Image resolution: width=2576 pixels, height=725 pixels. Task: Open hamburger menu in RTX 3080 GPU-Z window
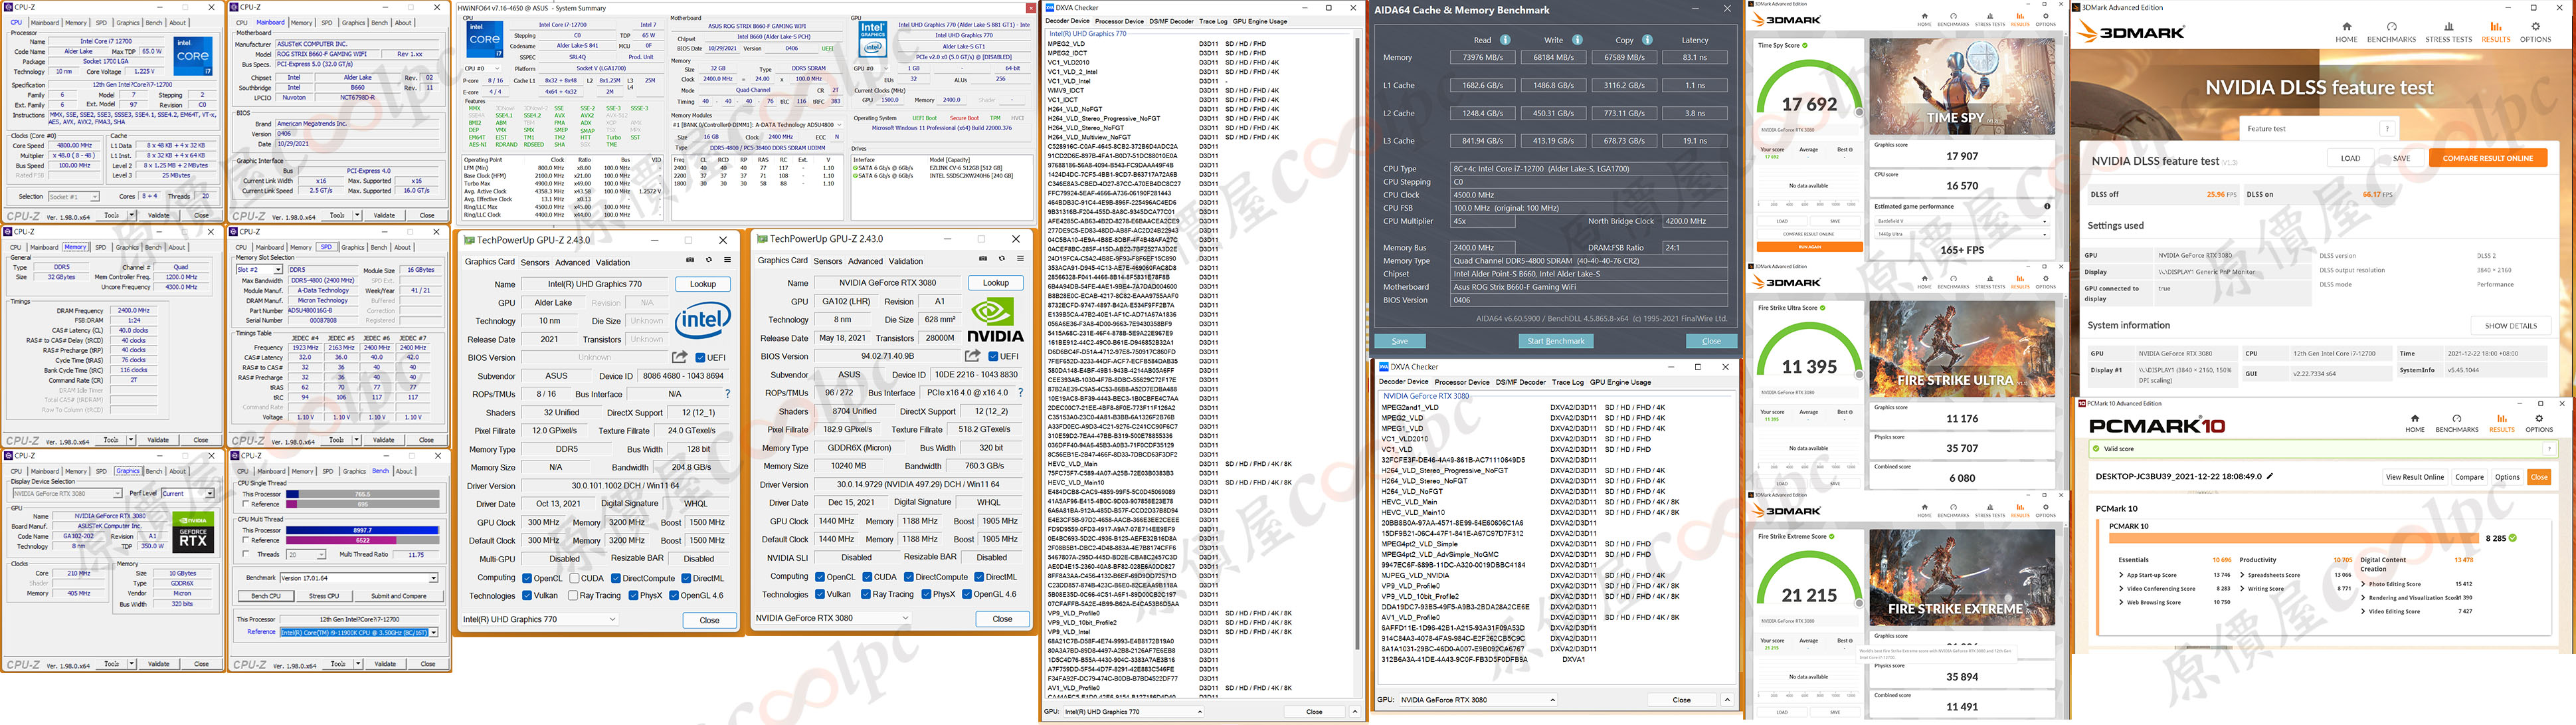(1020, 259)
